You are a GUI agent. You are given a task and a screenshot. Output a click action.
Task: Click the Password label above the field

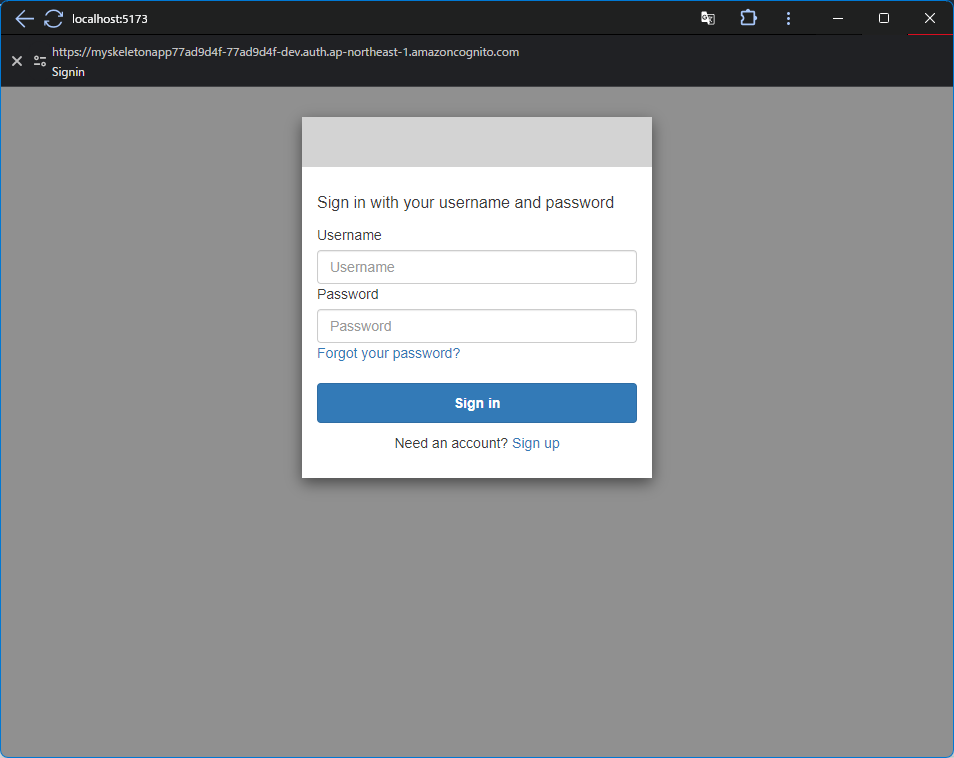click(x=348, y=294)
